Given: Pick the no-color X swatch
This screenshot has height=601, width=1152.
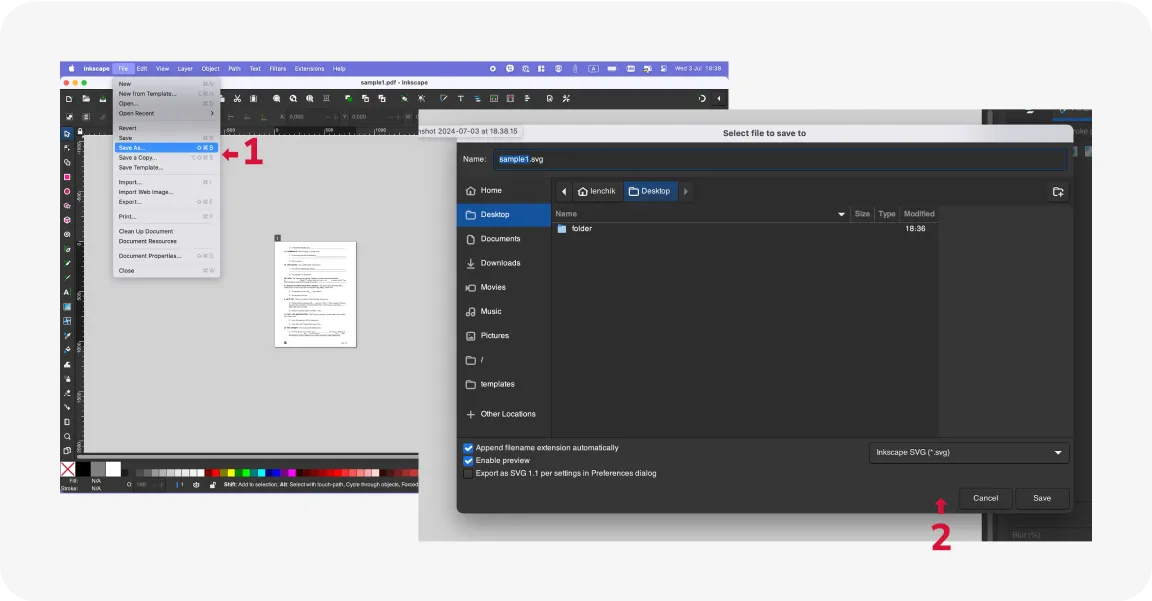Looking at the screenshot, I should pos(68,469).
